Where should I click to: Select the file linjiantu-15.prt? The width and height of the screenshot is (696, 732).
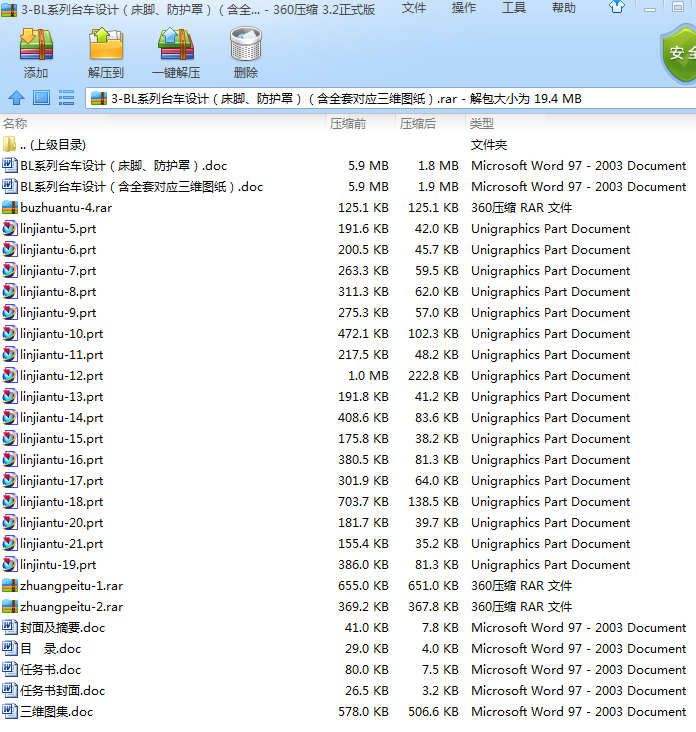[x=62, y=439]
